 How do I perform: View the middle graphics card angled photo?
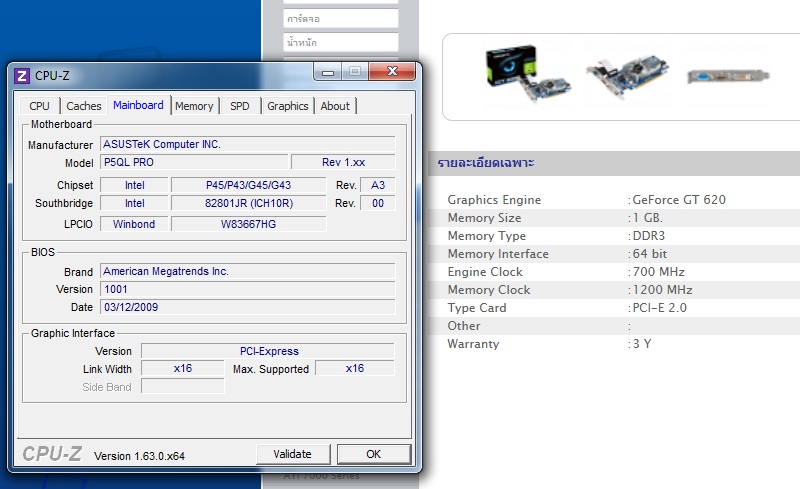(626, 77)
